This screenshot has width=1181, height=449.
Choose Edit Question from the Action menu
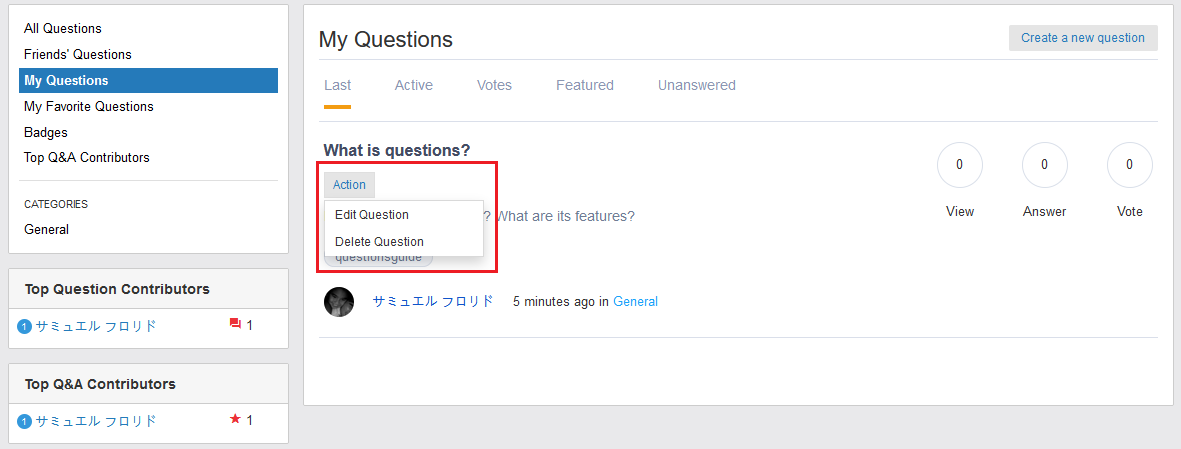(372, 215)
